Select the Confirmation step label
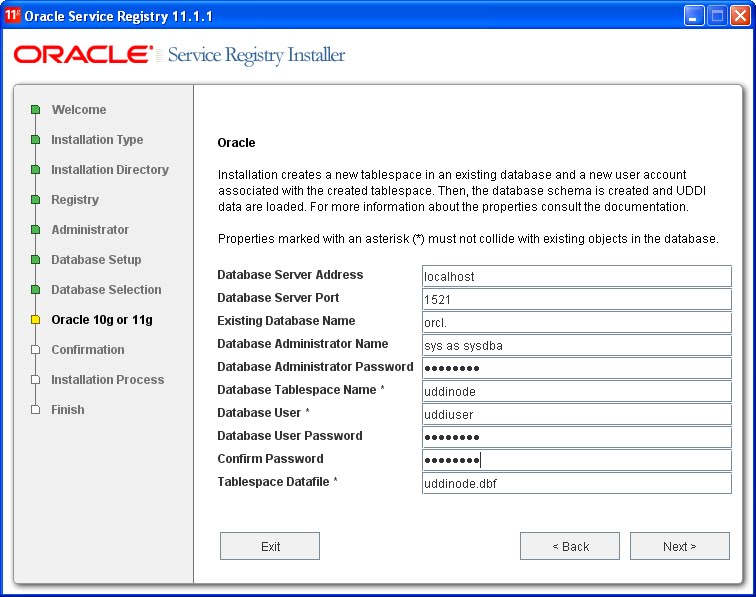 click(88, 350)
